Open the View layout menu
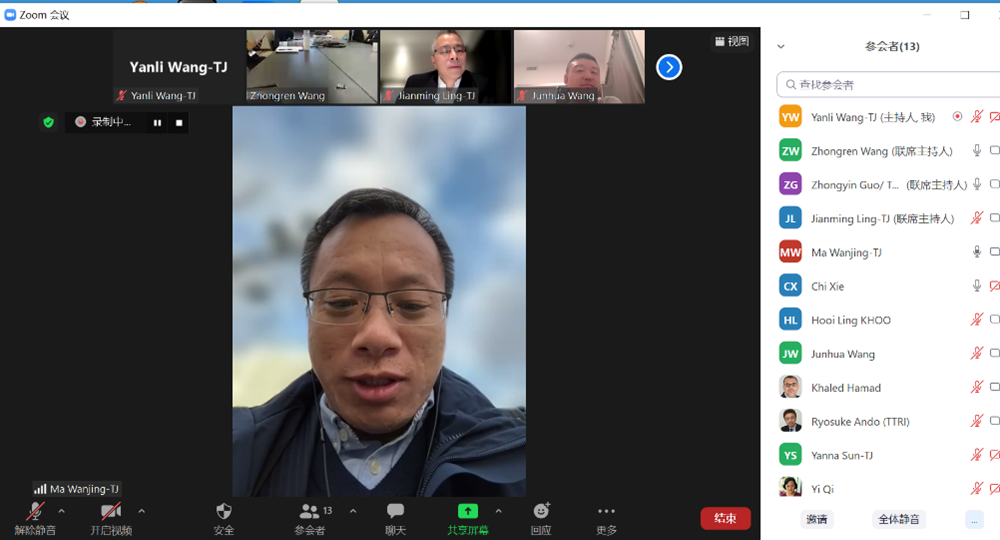 click(731, 41)
